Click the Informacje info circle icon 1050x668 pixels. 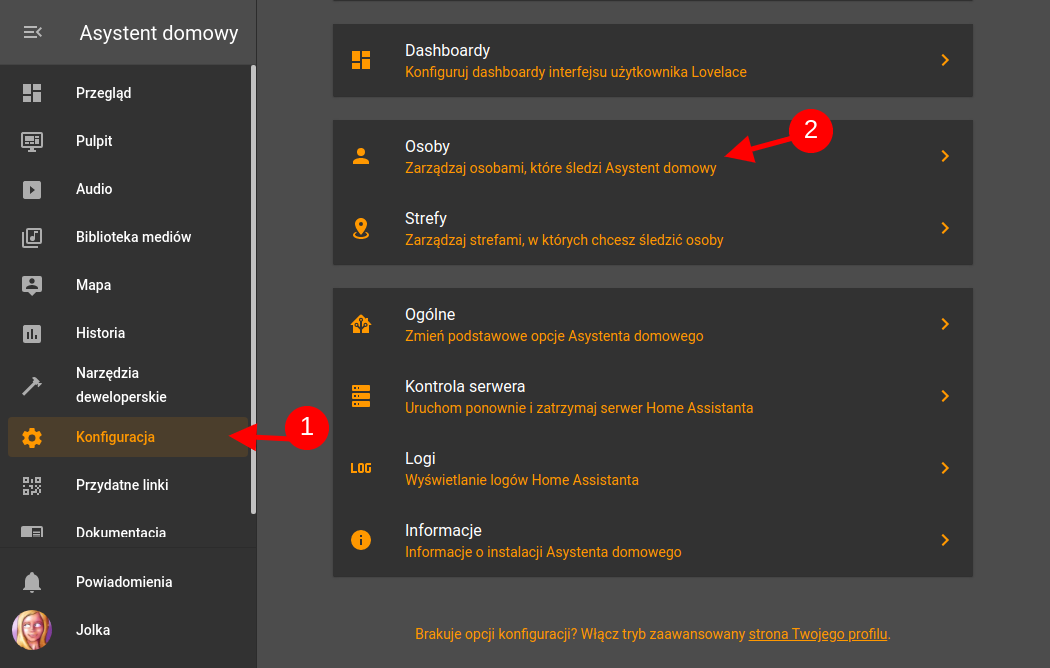[x=361, y=540]
